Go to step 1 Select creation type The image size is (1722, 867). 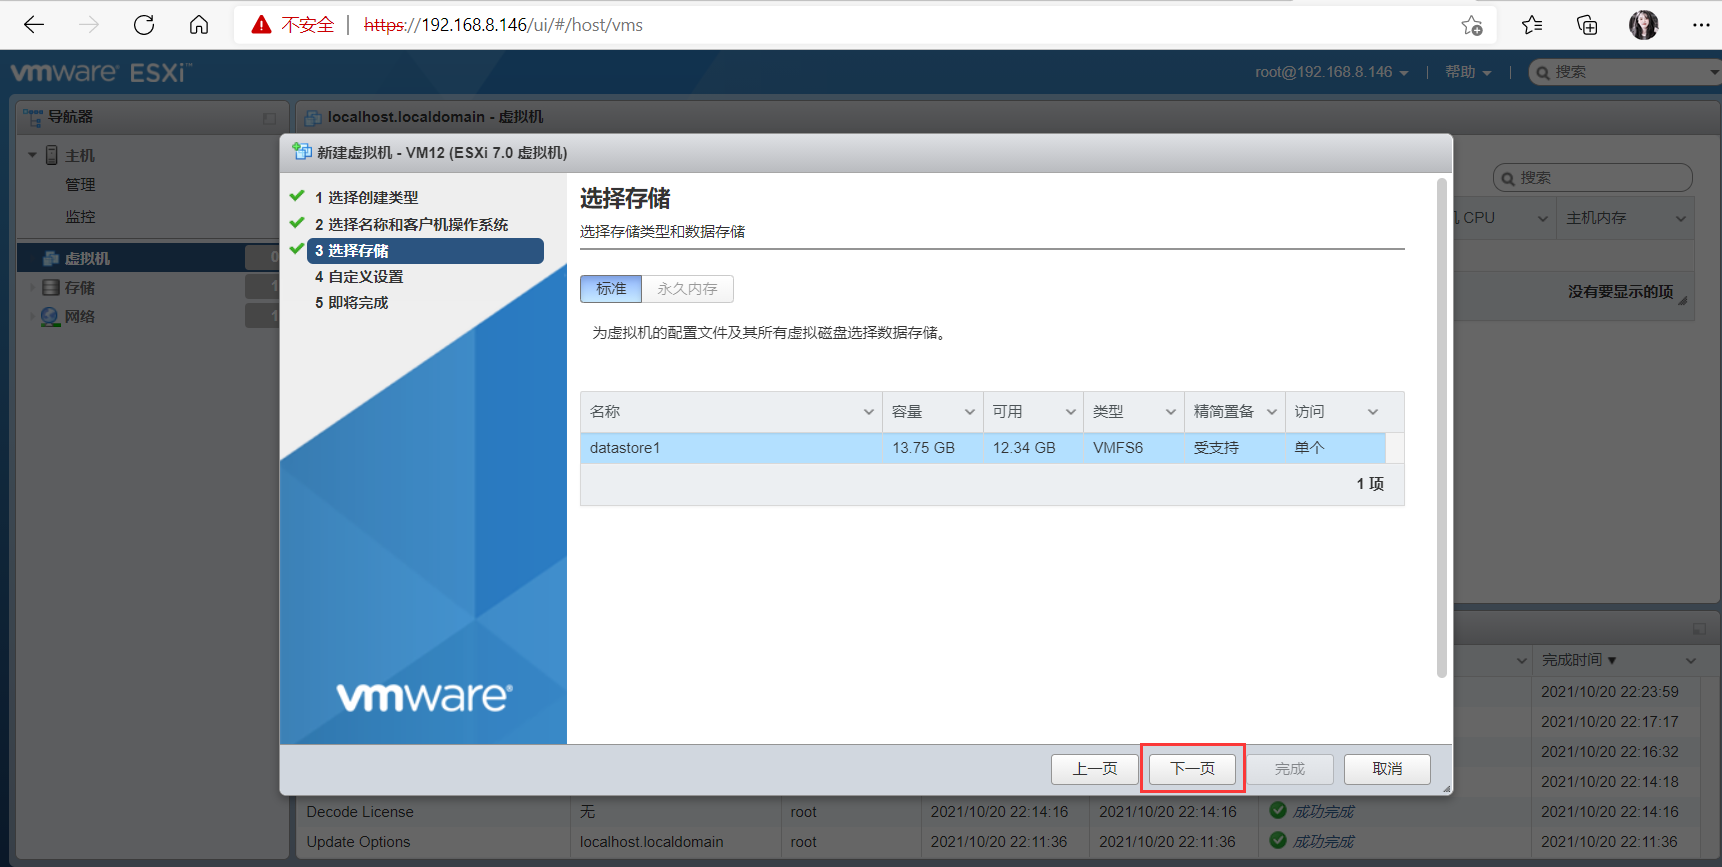point(366,198)
